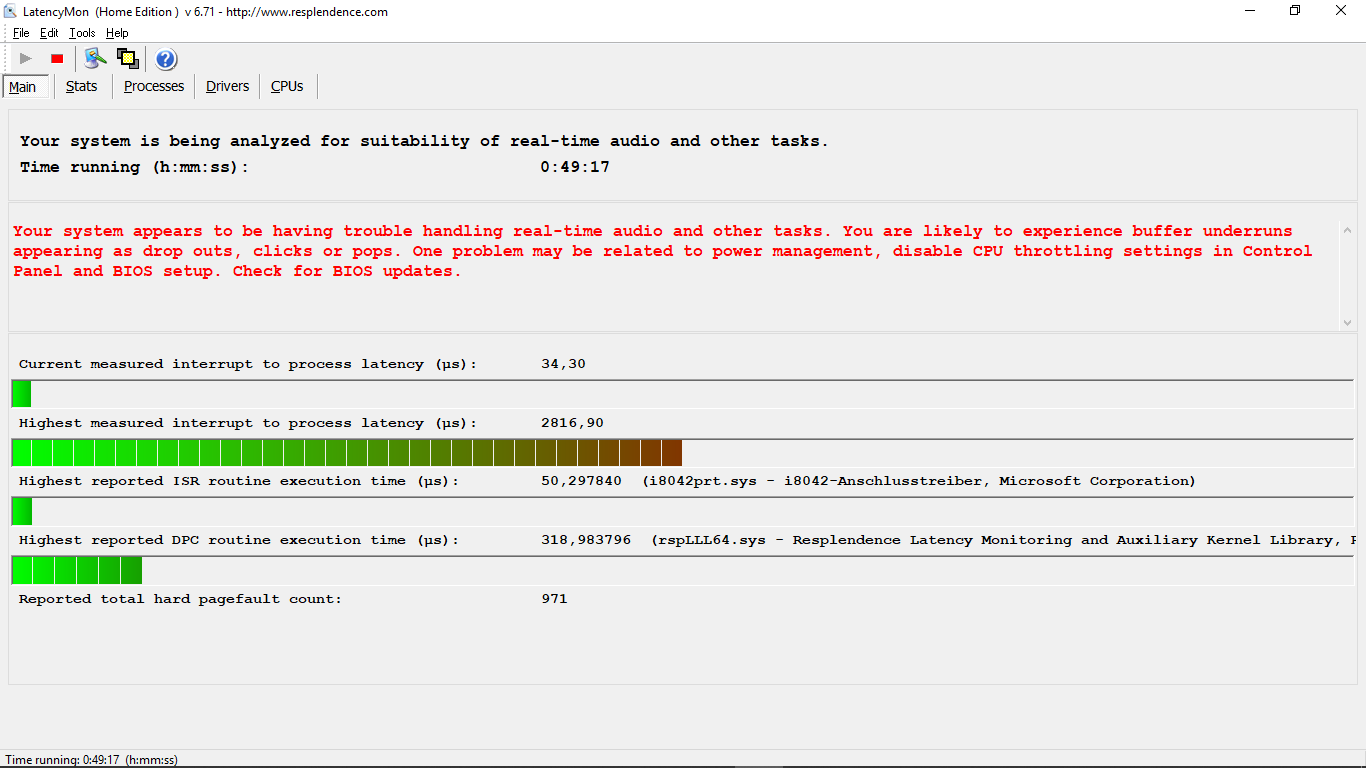This screenshot has width=1366, height=768.
Task: Switch to the Drivers tab
Action: pyautogui.click(x=227, y=87)
